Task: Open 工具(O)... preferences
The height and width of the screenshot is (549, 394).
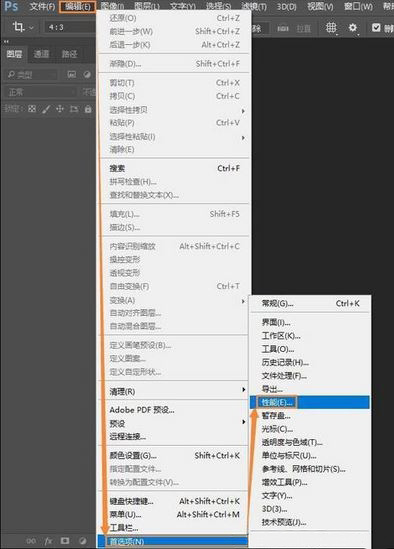Action: tap(310, 349)
